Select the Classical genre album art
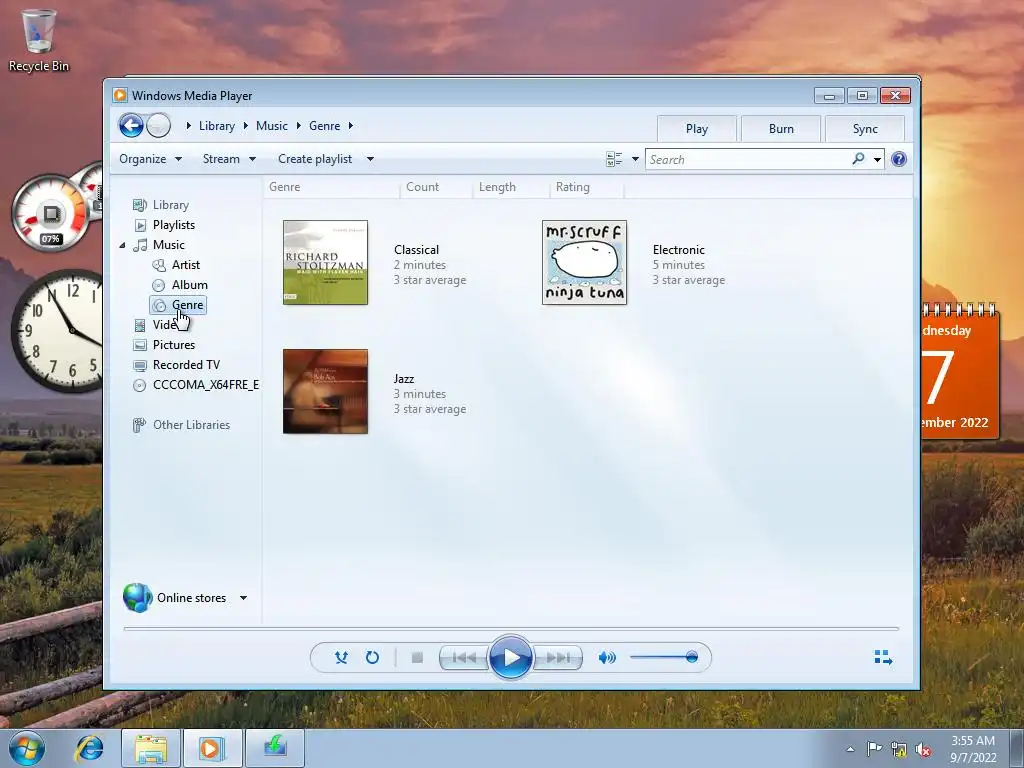This screenshot has width=1024, height=768. (325, 263)
